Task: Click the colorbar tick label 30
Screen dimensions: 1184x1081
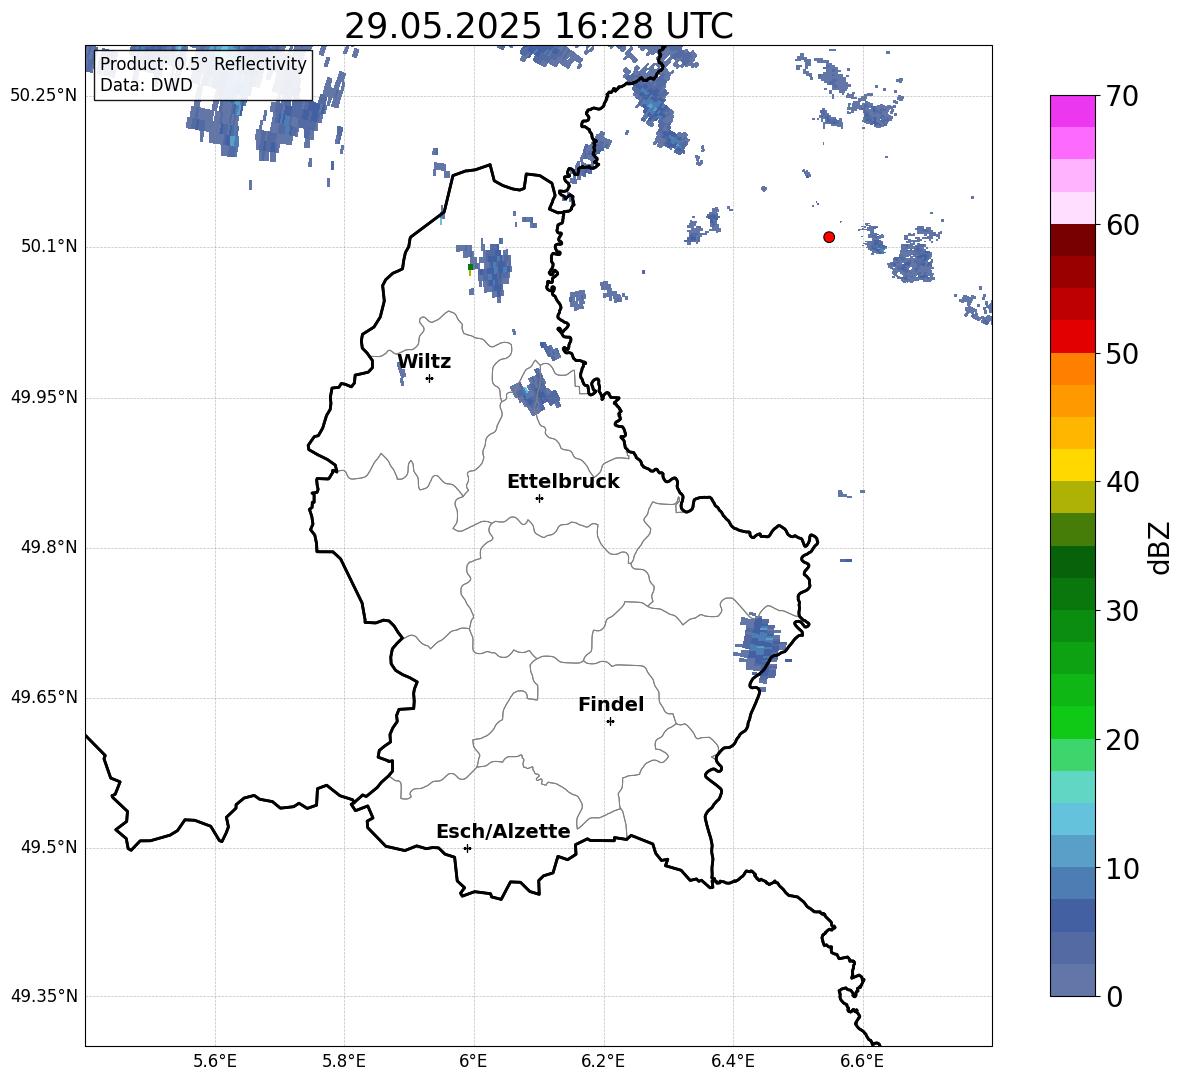Action: coord(1123,610)
